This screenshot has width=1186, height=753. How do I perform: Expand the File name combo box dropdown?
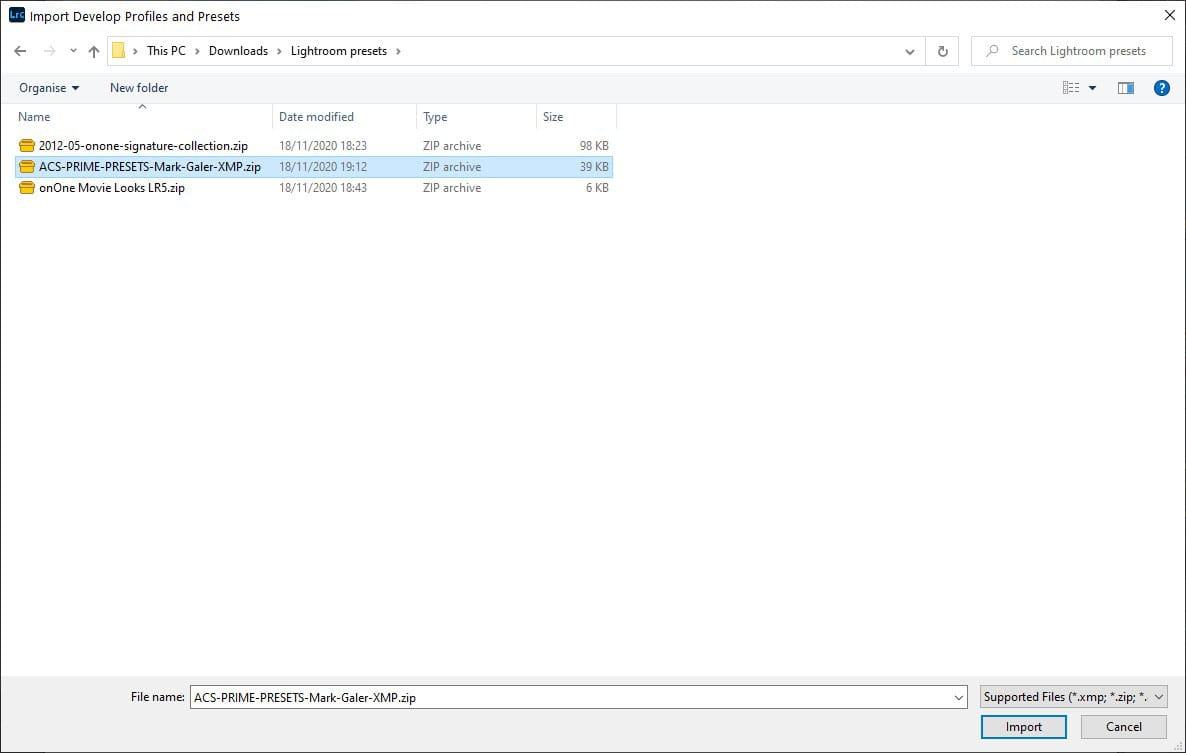(959, 697)
